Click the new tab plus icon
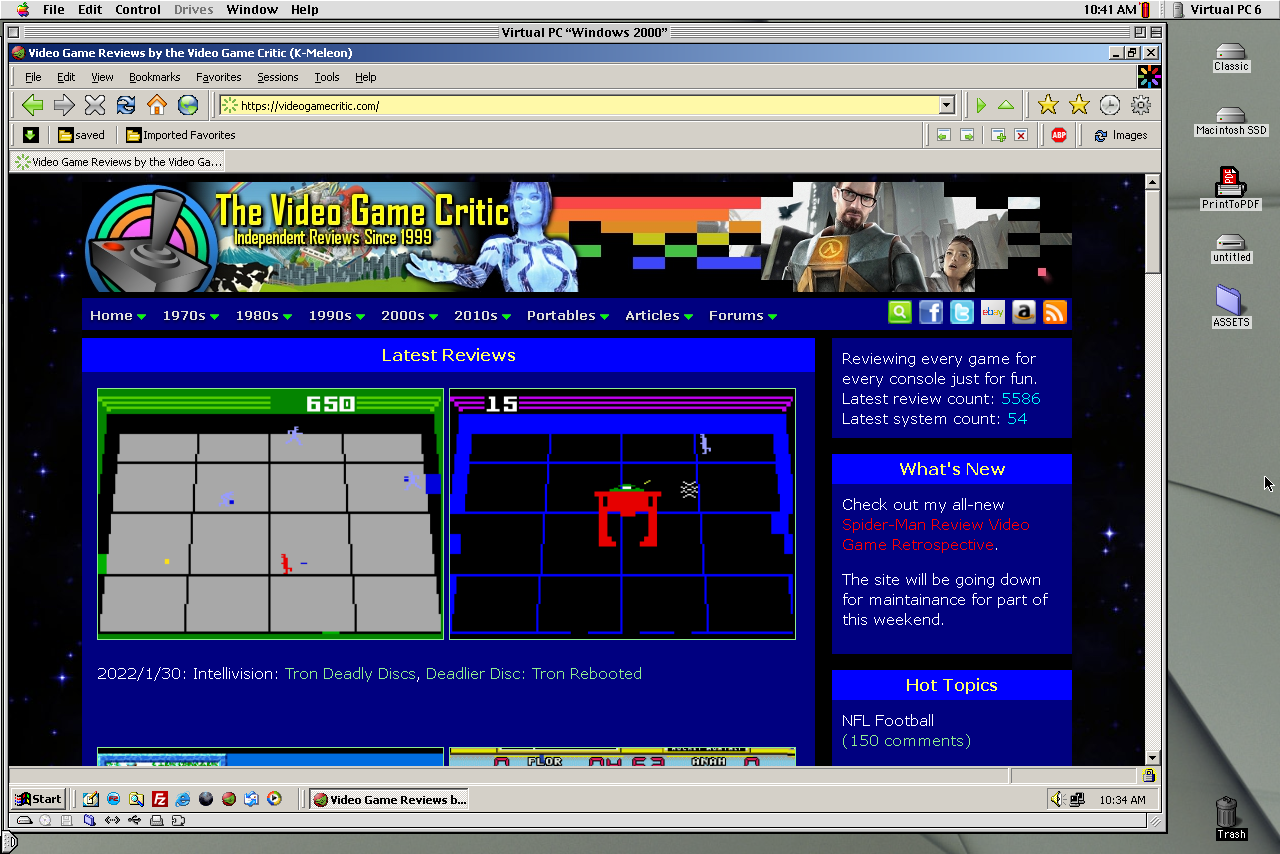The width and height of the screenshot is (1280, 854). click(x=997, y=135)
